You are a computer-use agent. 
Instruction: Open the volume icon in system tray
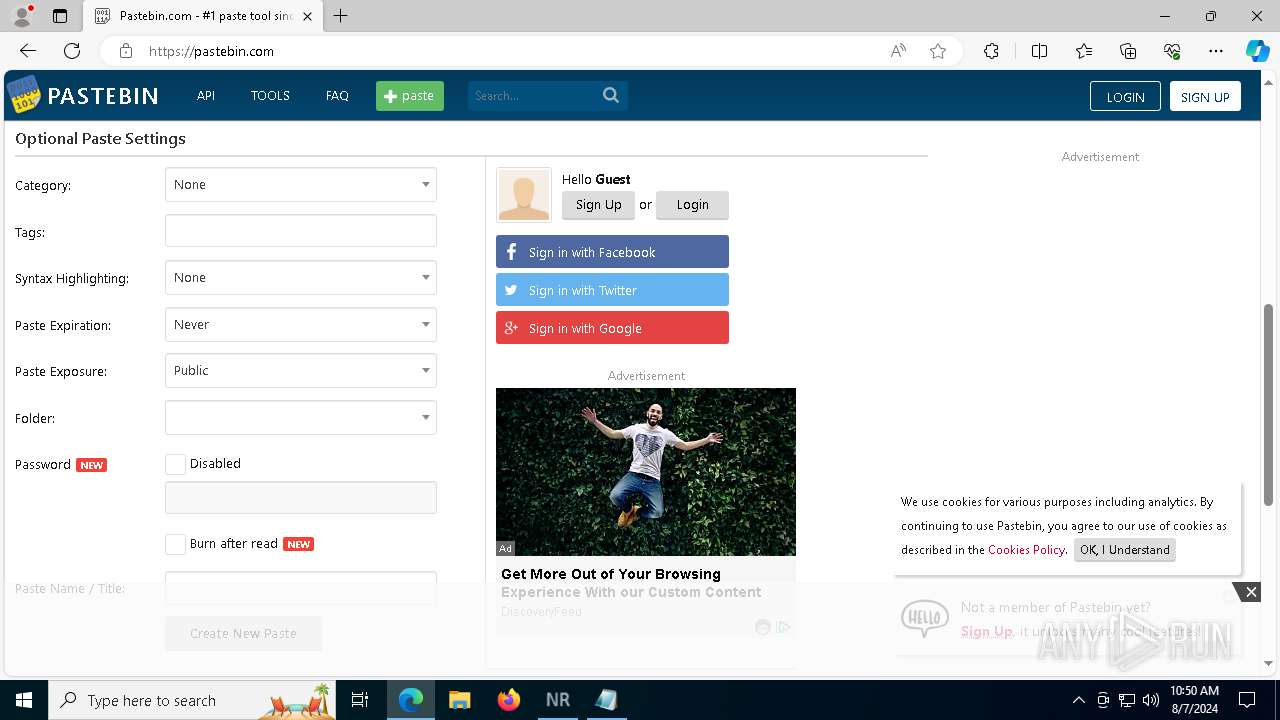pos(1151,700)
